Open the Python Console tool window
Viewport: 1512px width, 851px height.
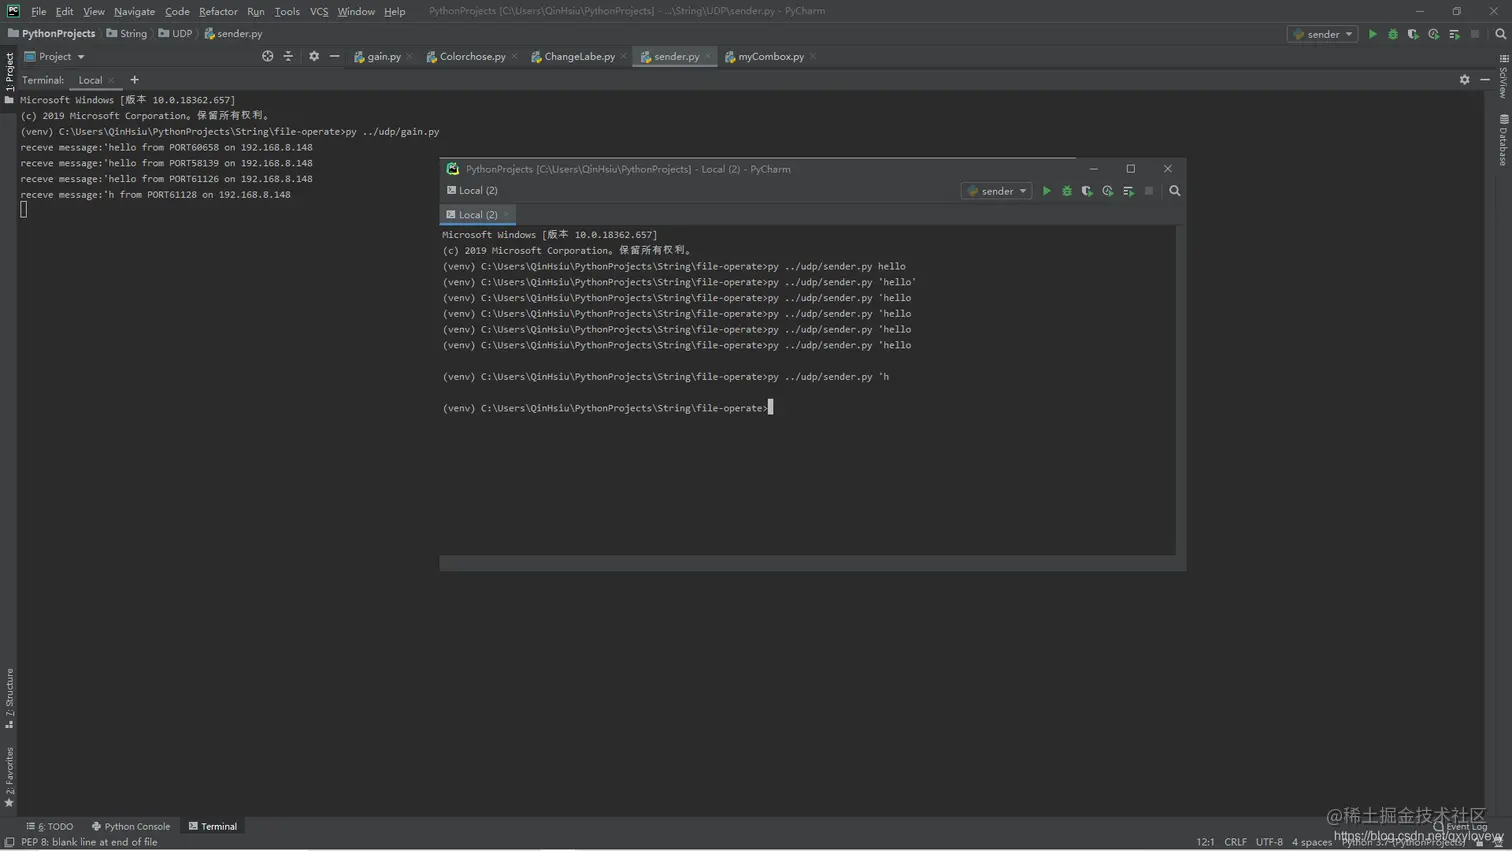[x=131, y=827]
